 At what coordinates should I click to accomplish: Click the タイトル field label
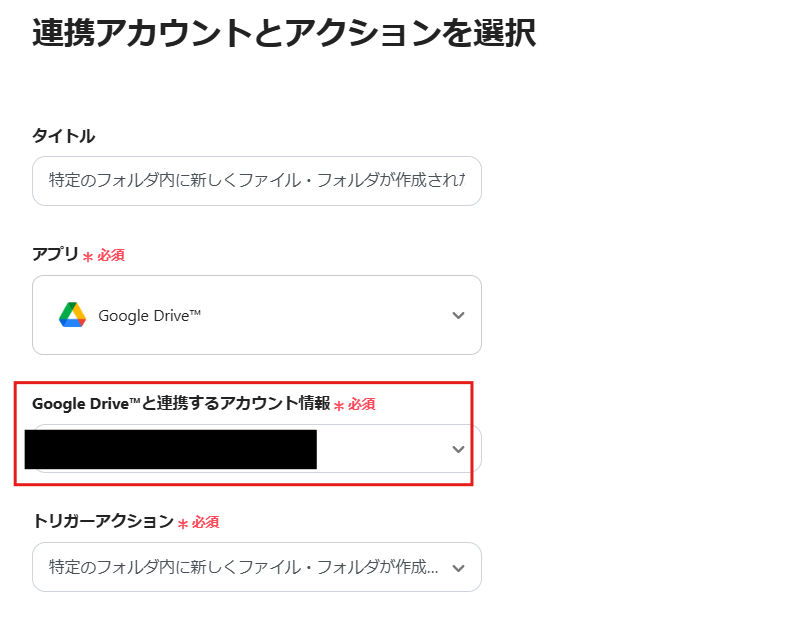coord(64,136)
